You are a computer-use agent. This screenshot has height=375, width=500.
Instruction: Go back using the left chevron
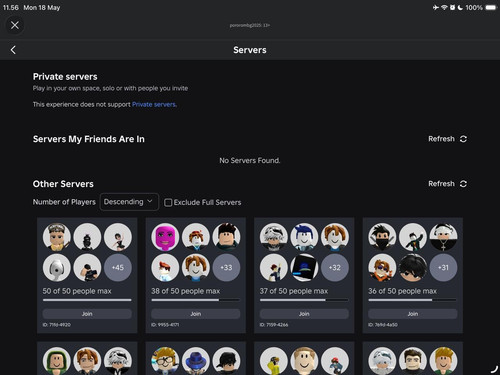pos(13,50)
